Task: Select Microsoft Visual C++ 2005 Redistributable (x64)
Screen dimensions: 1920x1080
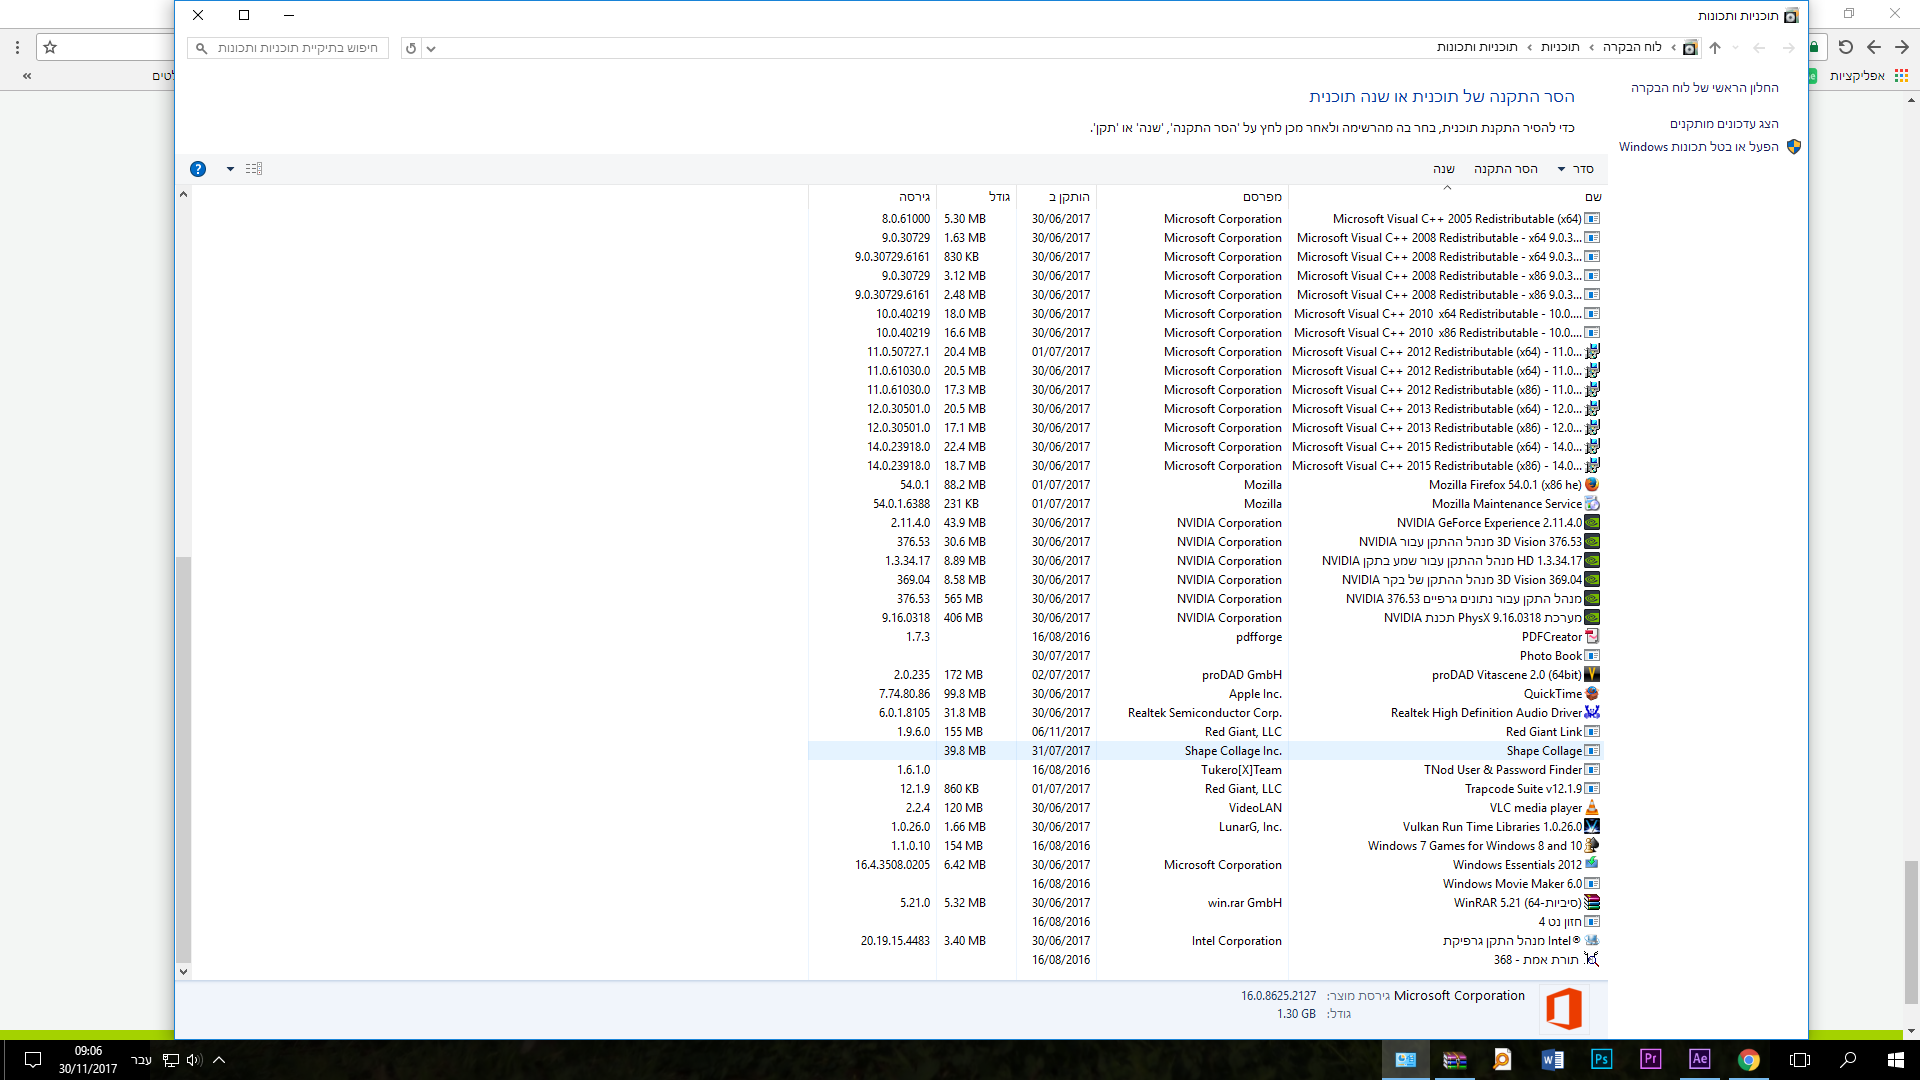Action: (1204, 219)
